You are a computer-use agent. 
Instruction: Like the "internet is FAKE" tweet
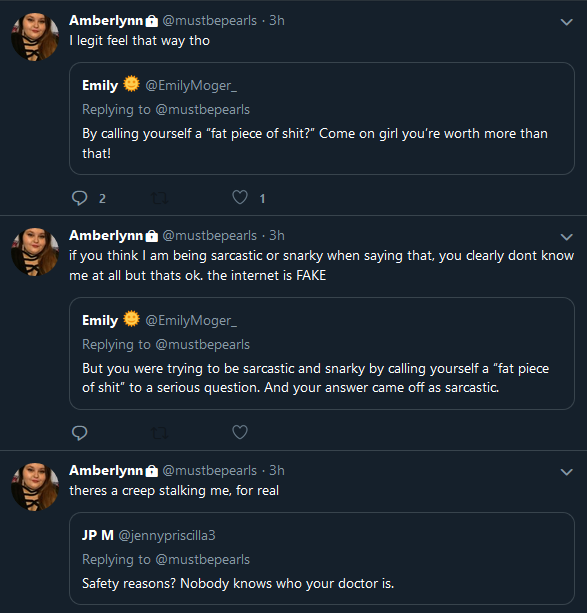[240, 432]
